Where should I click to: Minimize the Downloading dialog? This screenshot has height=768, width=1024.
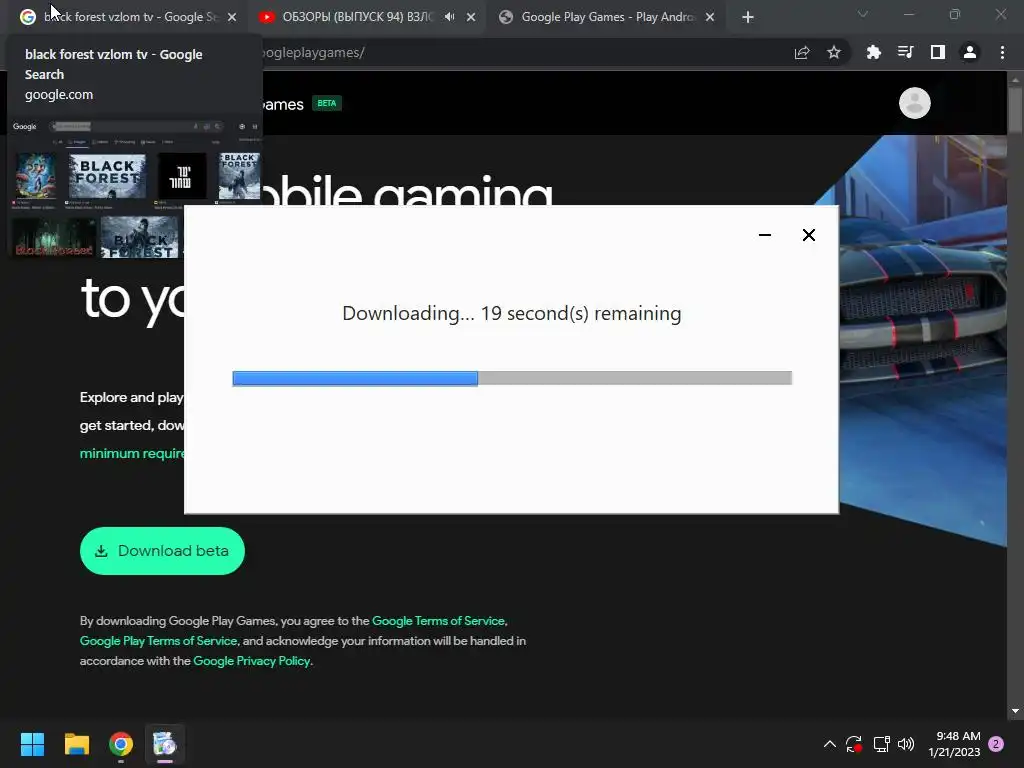coord(765,235)
